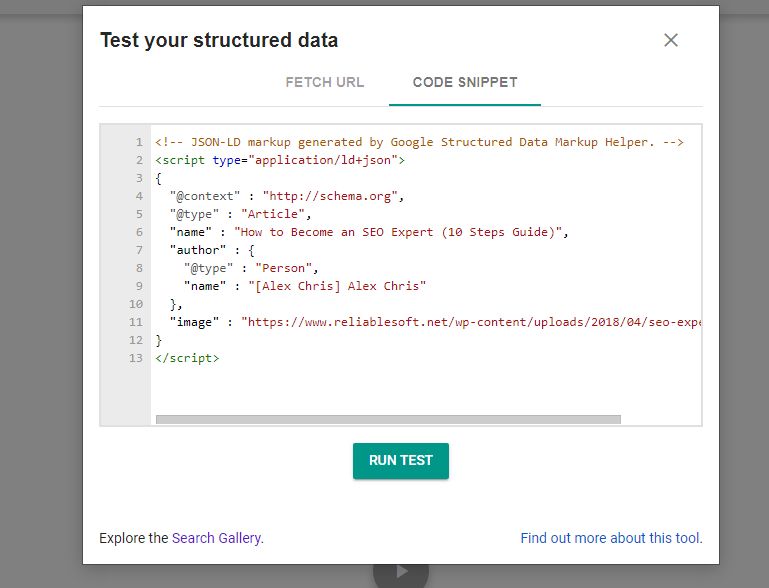Click the play icon below the dialog

pyautogui.click(x=401, y=572)
